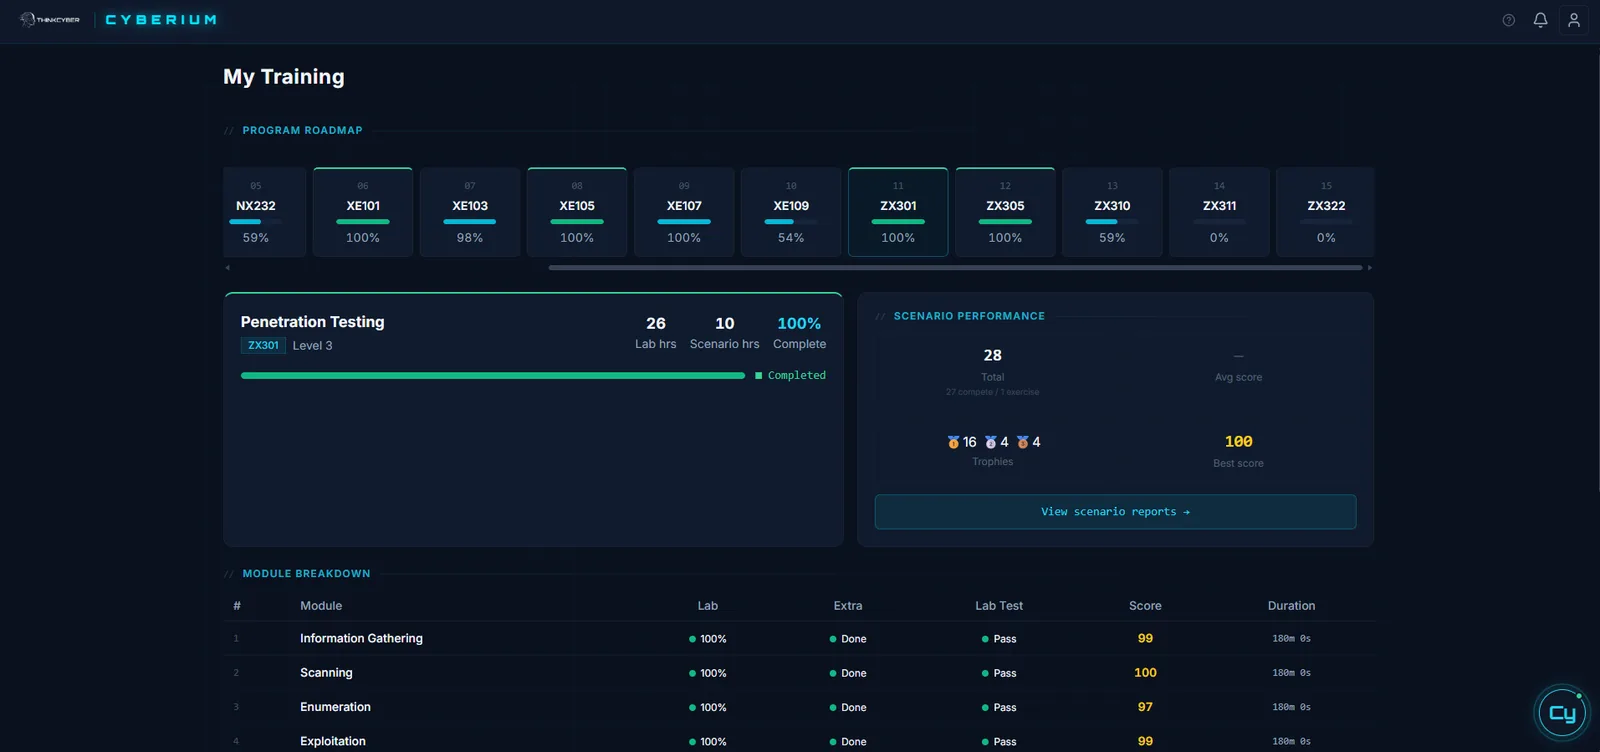This screenshot has height=752, width=1600.
Task: Select the XE105 roadmap card
Action: [577, 212]
